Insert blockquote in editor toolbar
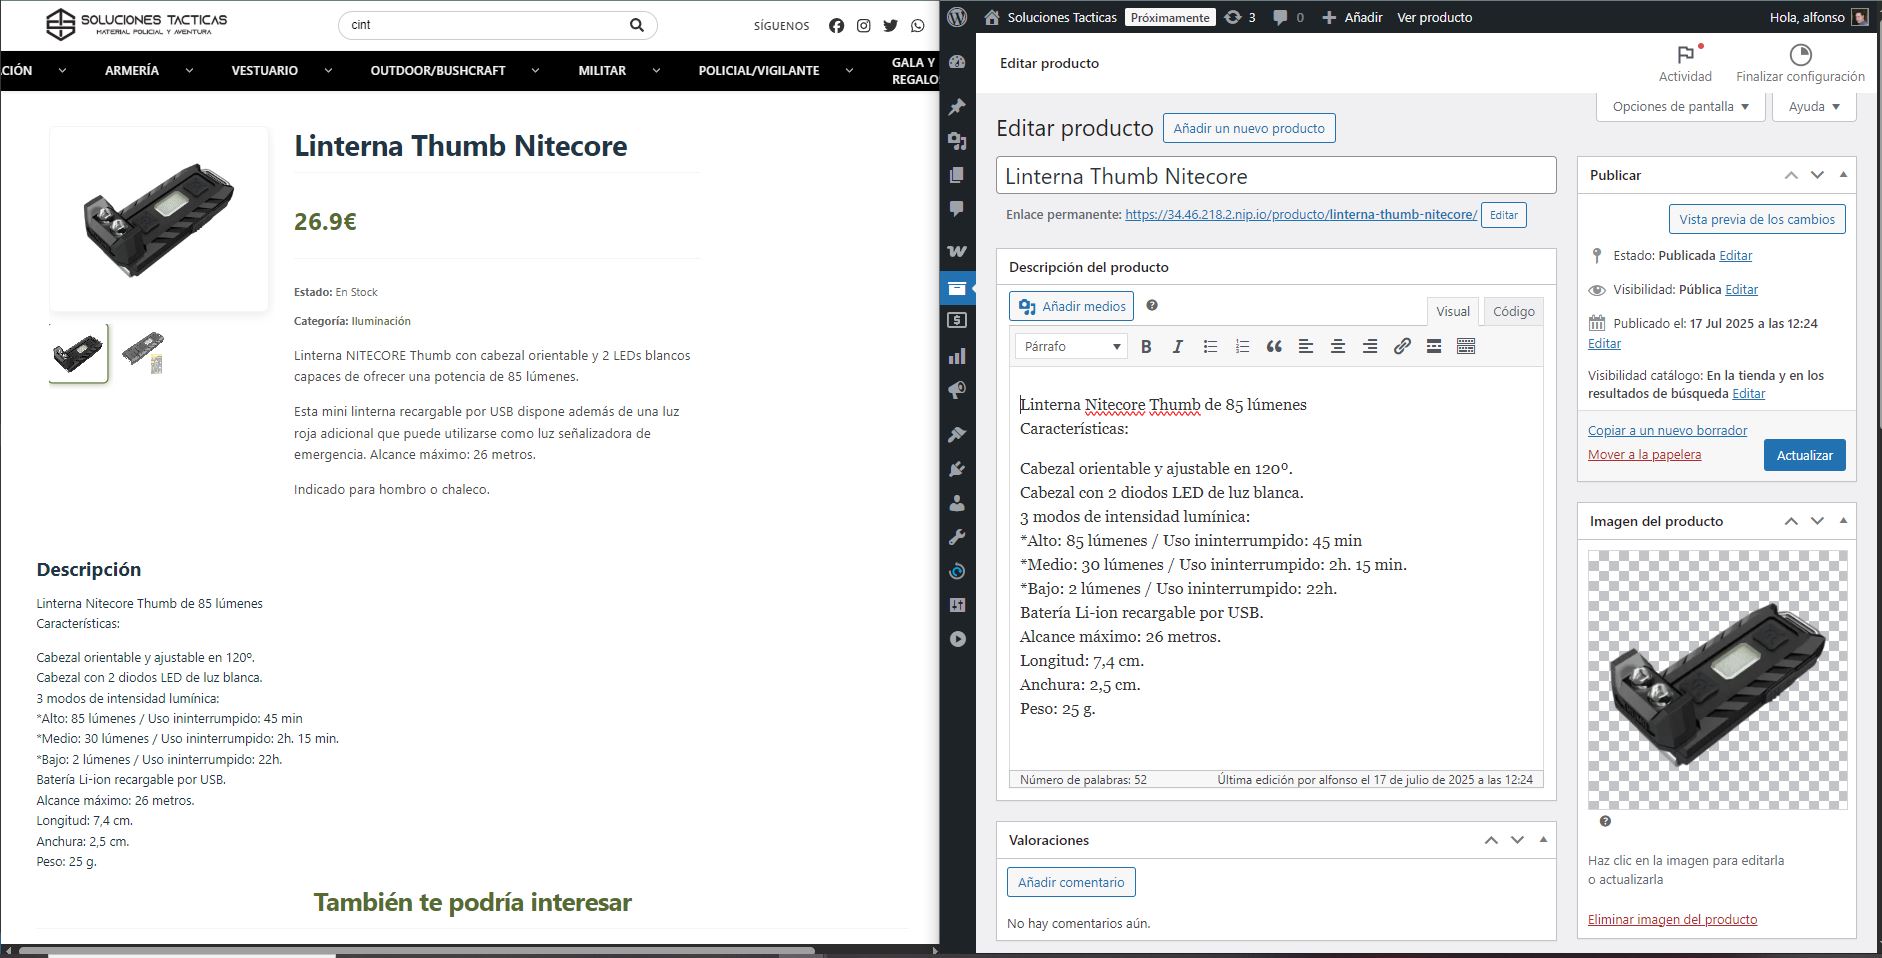Viewport: 1882px width, 958px height. pos(1274,346)
